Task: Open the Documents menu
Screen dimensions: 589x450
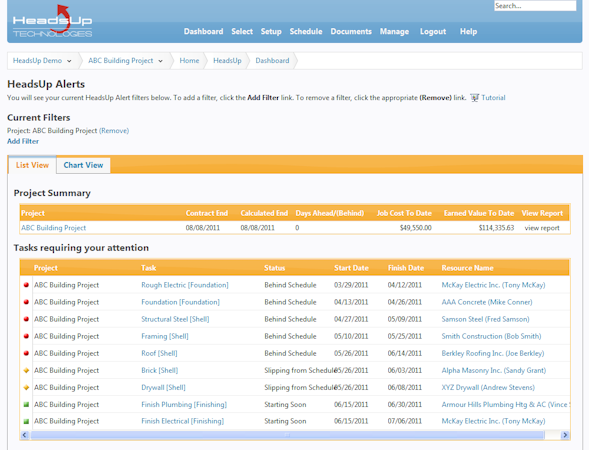Action: pos(351,32)
